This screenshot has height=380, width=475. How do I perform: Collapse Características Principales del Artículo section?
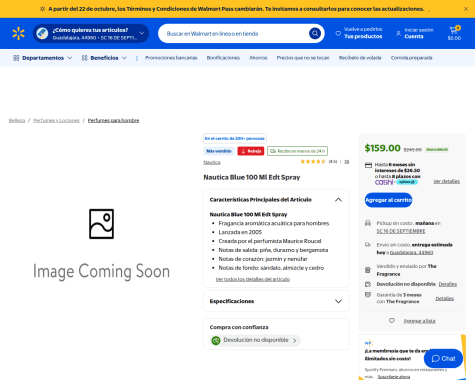pyautogui.click(x=338, y=200)
